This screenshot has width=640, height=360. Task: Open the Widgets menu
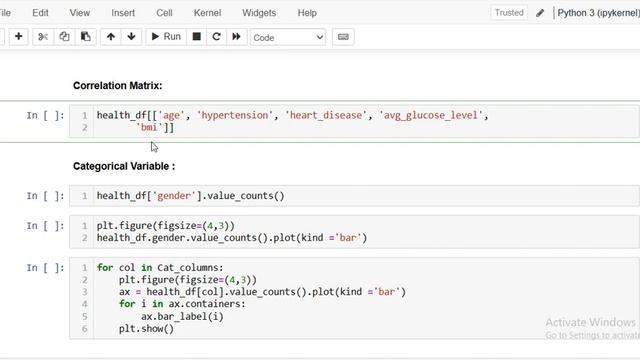[259, 13]
